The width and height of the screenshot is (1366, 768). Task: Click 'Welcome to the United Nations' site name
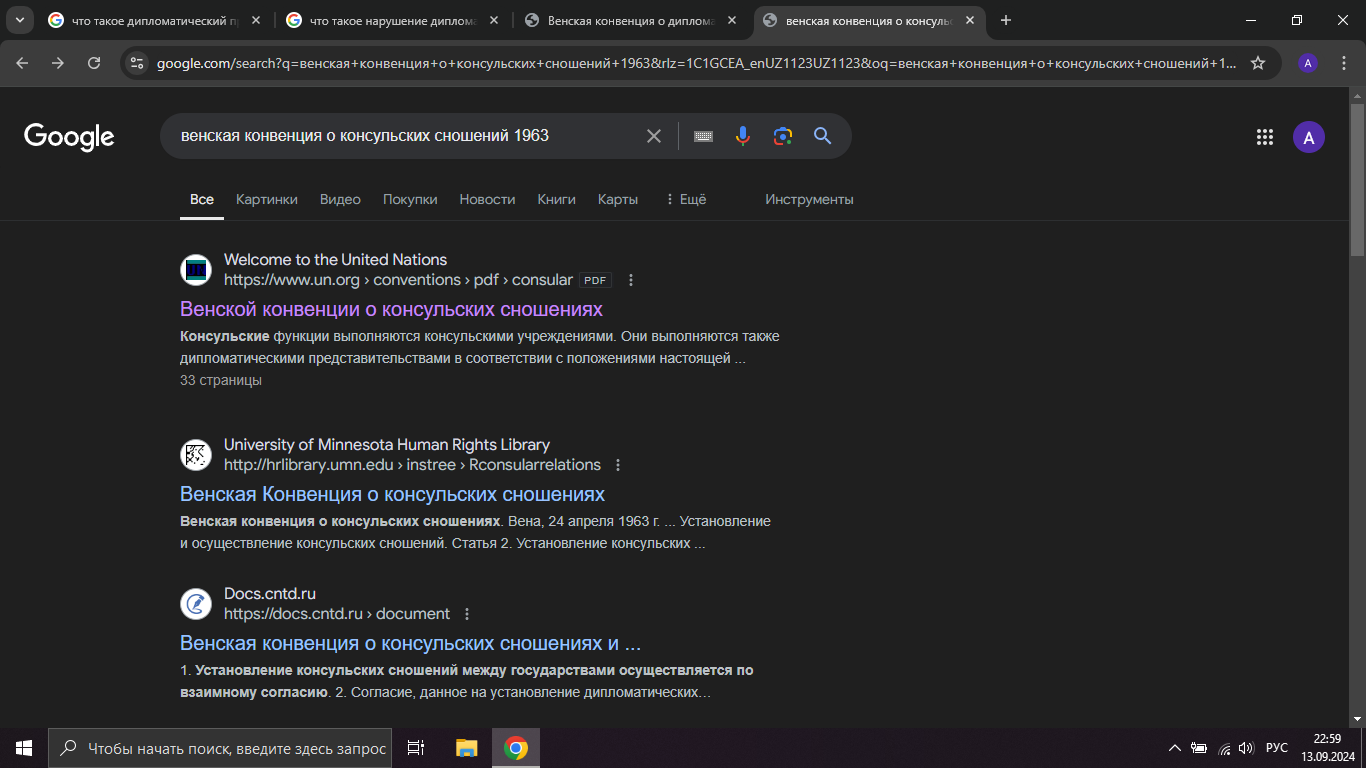click(335, 260)
